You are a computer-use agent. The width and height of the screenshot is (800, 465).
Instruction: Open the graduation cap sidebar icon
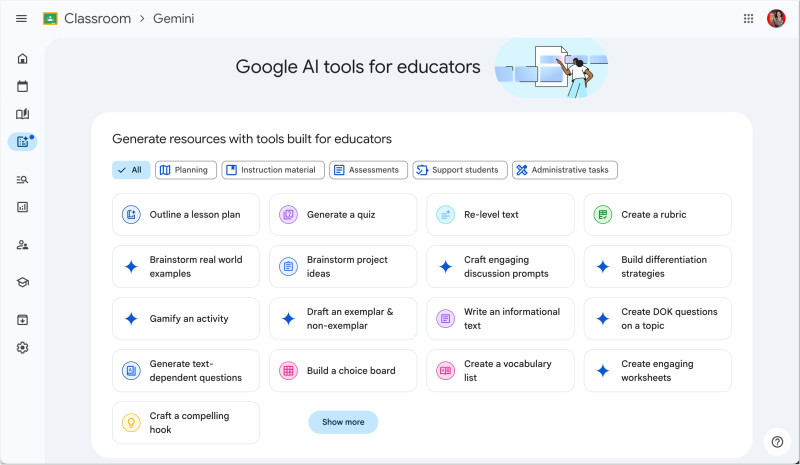point(22,282)
